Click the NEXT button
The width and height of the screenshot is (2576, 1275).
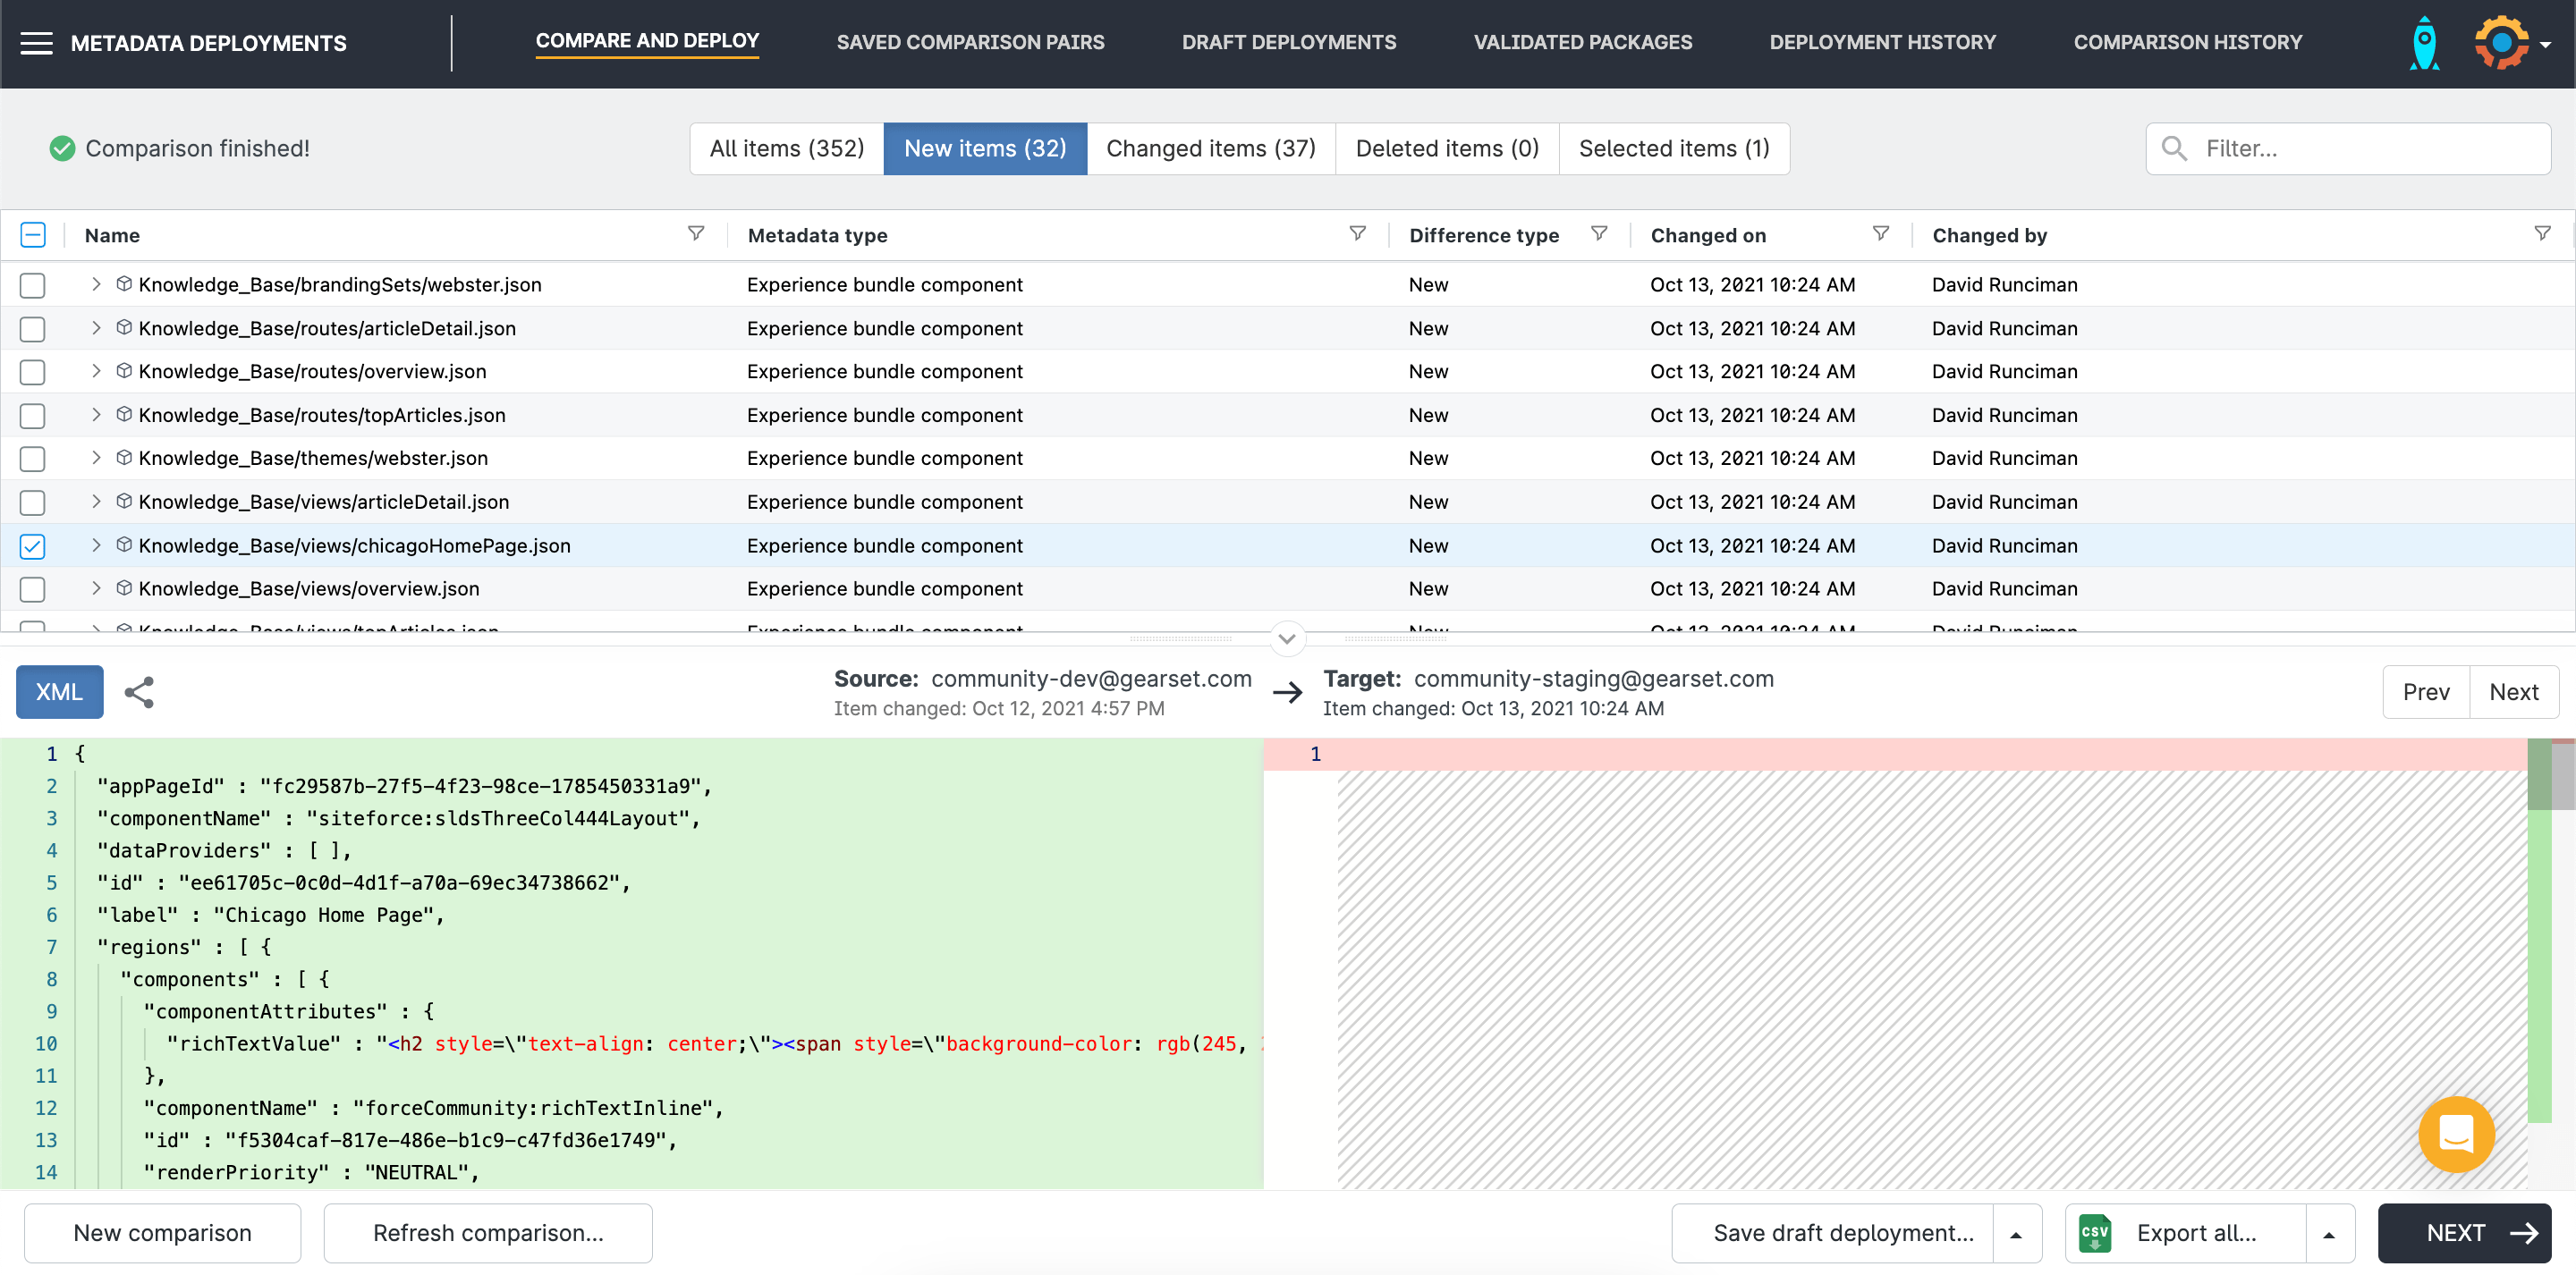click(2464, 1233)
